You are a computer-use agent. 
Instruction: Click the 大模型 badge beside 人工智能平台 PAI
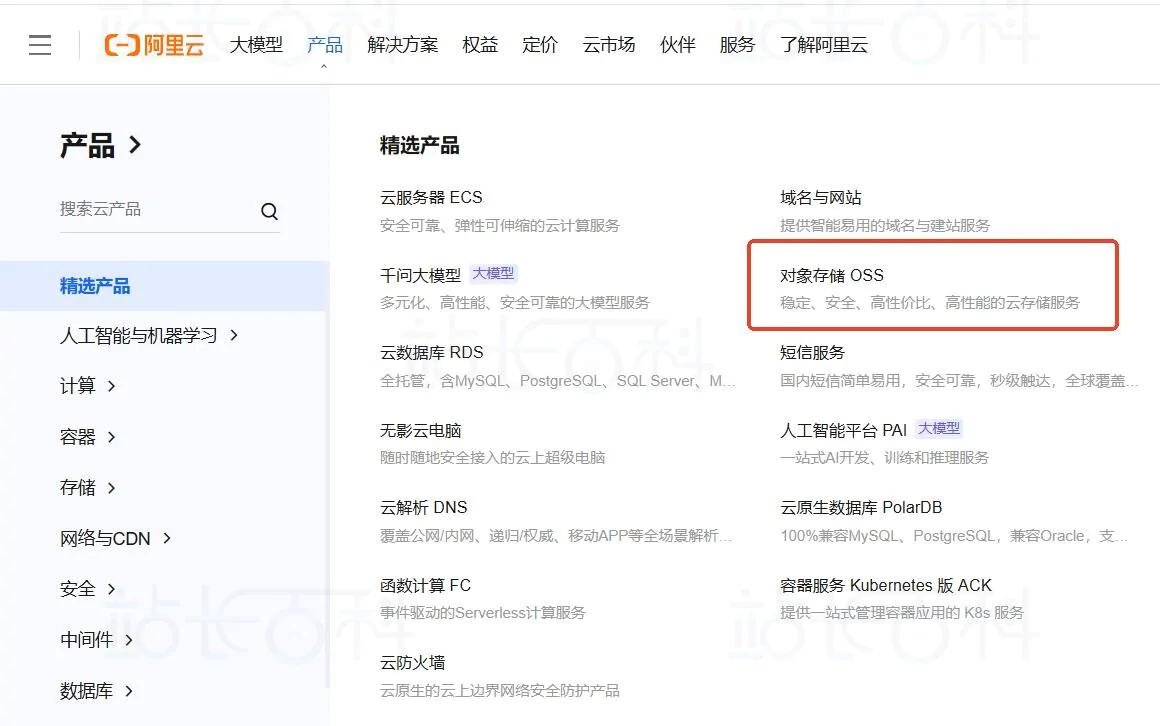pyautogui.click(x=938, y=428)
